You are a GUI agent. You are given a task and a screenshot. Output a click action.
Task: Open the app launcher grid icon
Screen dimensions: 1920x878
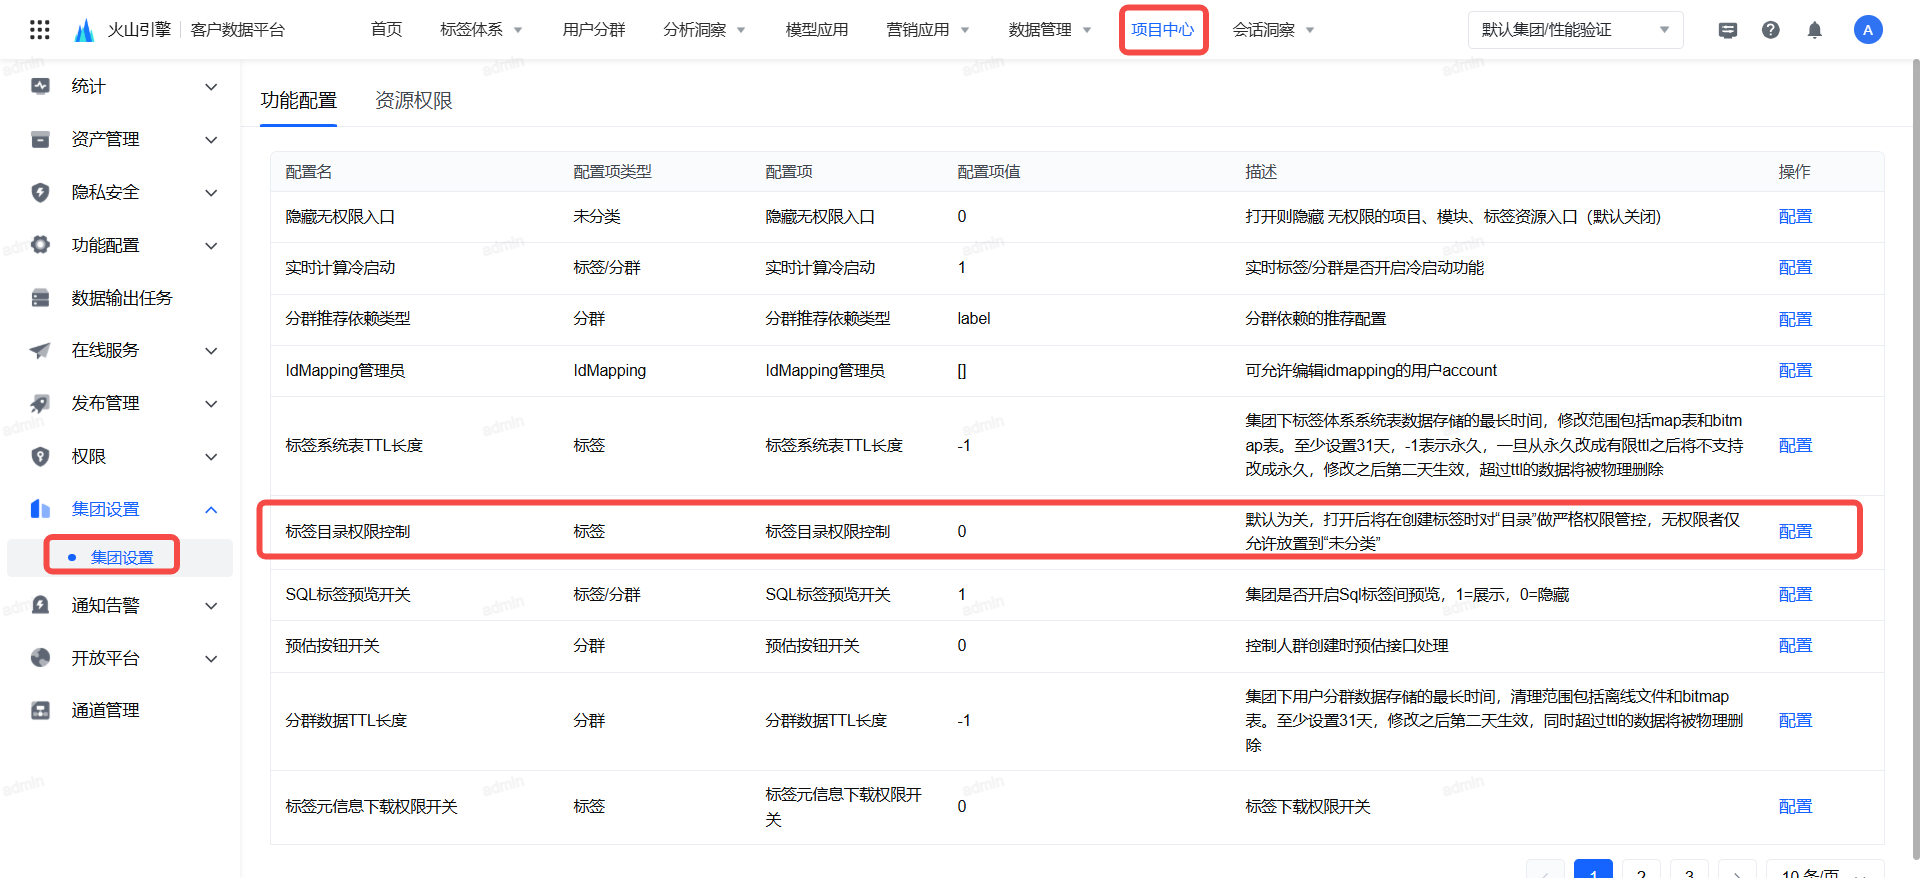(40, 30)
